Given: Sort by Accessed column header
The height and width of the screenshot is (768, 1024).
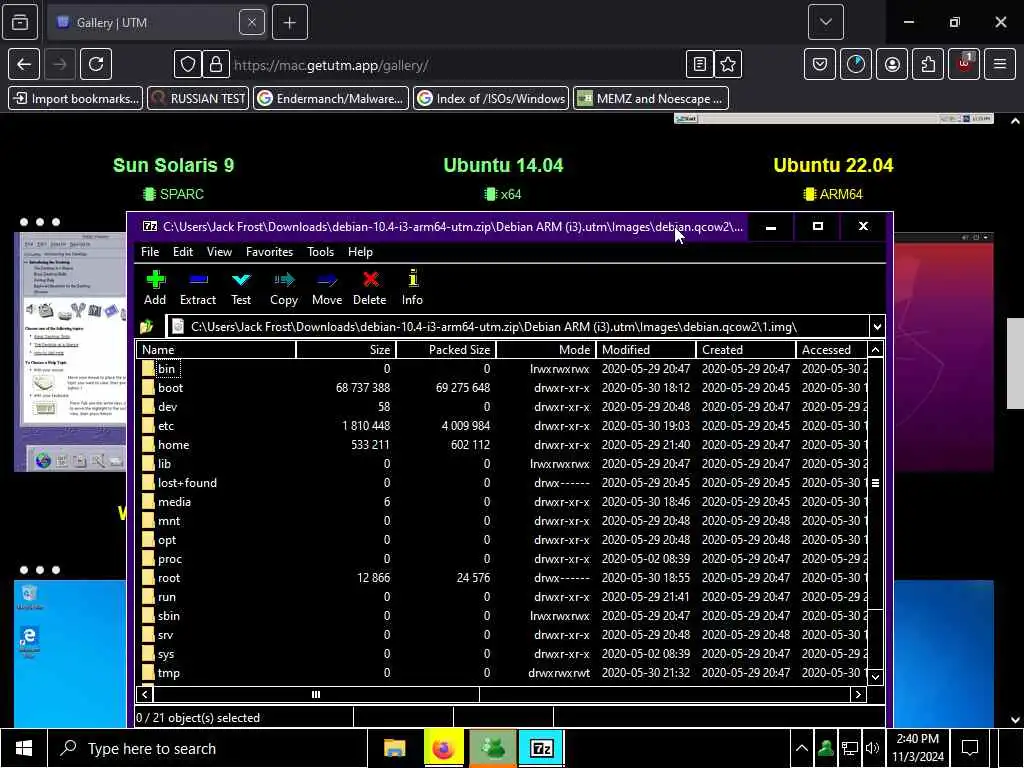Looking at the screenshot, I should (832, 349).
